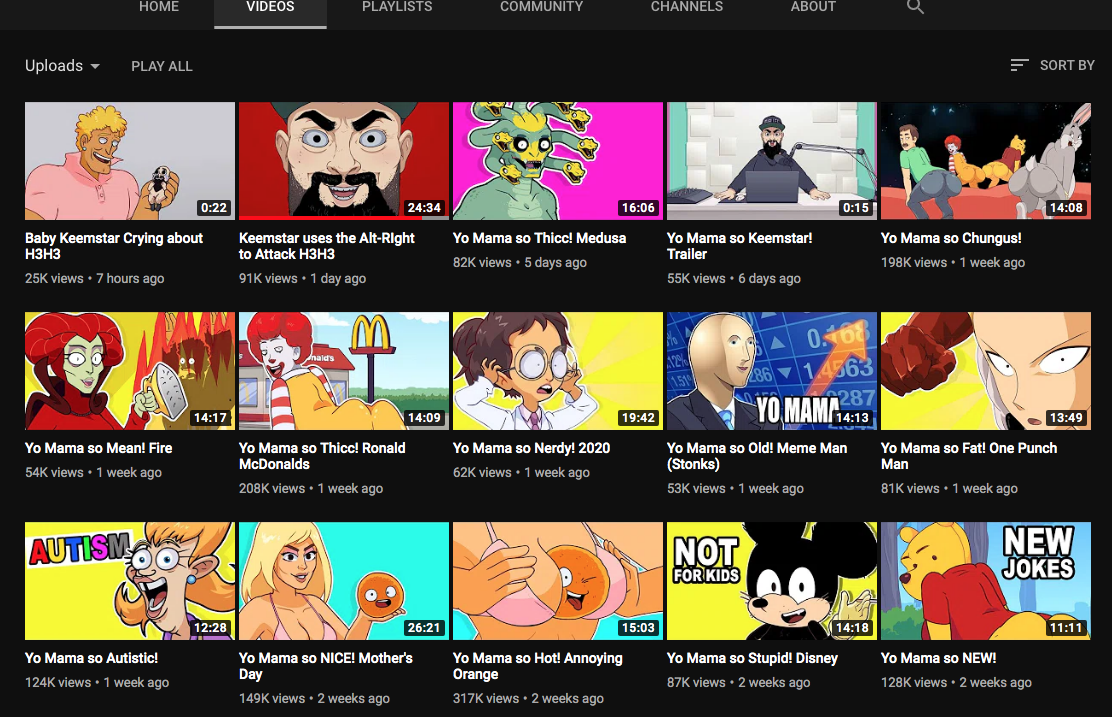
Task: Click the 24:34 duration badge
Action: point(424,208)
